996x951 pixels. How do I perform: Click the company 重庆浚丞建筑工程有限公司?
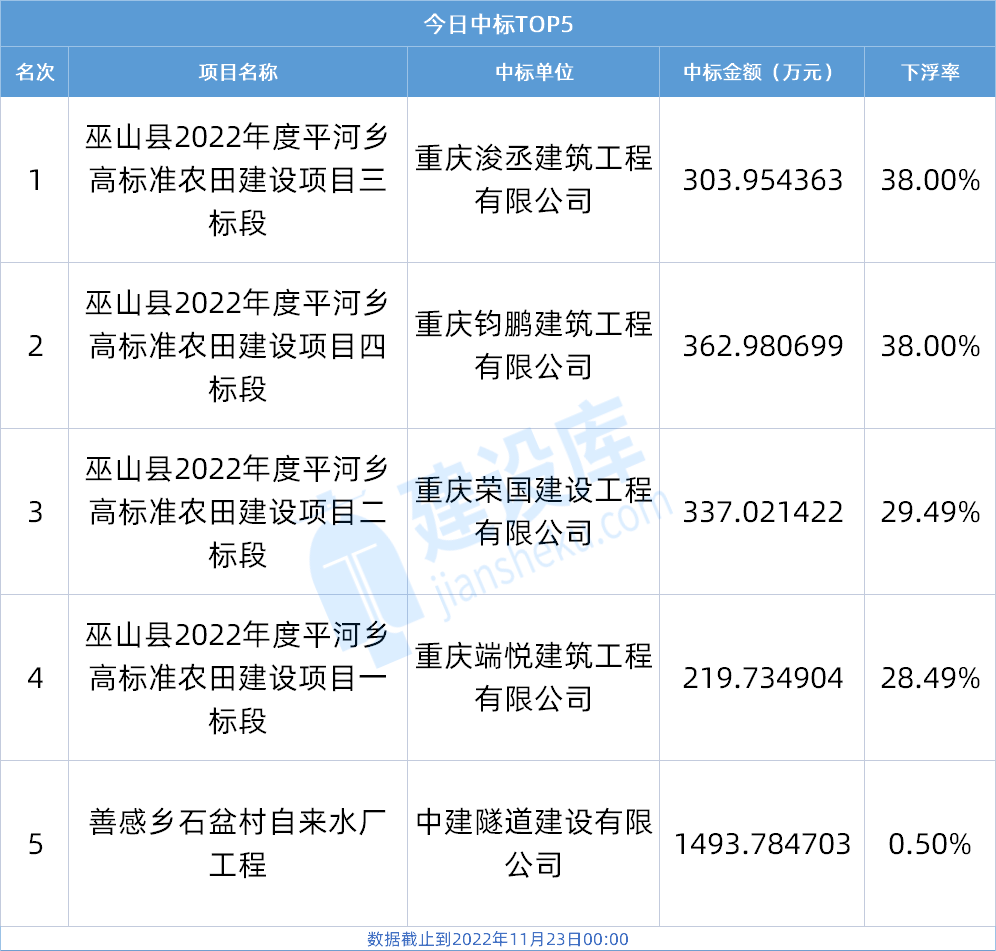tap(533, 180)
